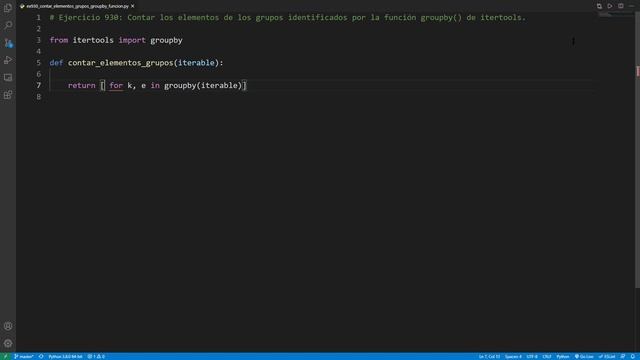Screen dimensions: 640x360
Task: Open the errors and warnings problems indicator
Action: pyautogui.click(x=96, y=356)
